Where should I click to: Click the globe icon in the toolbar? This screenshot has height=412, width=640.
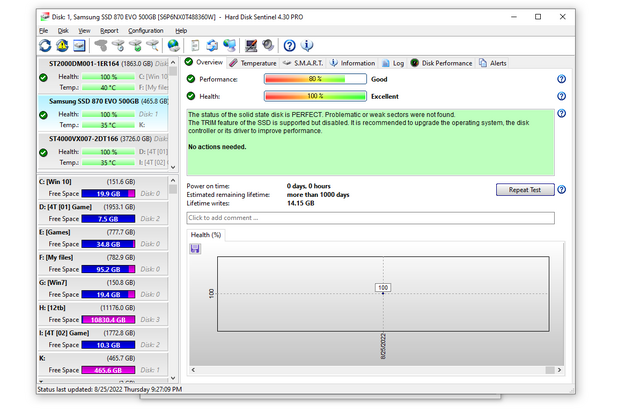[173, 46]
